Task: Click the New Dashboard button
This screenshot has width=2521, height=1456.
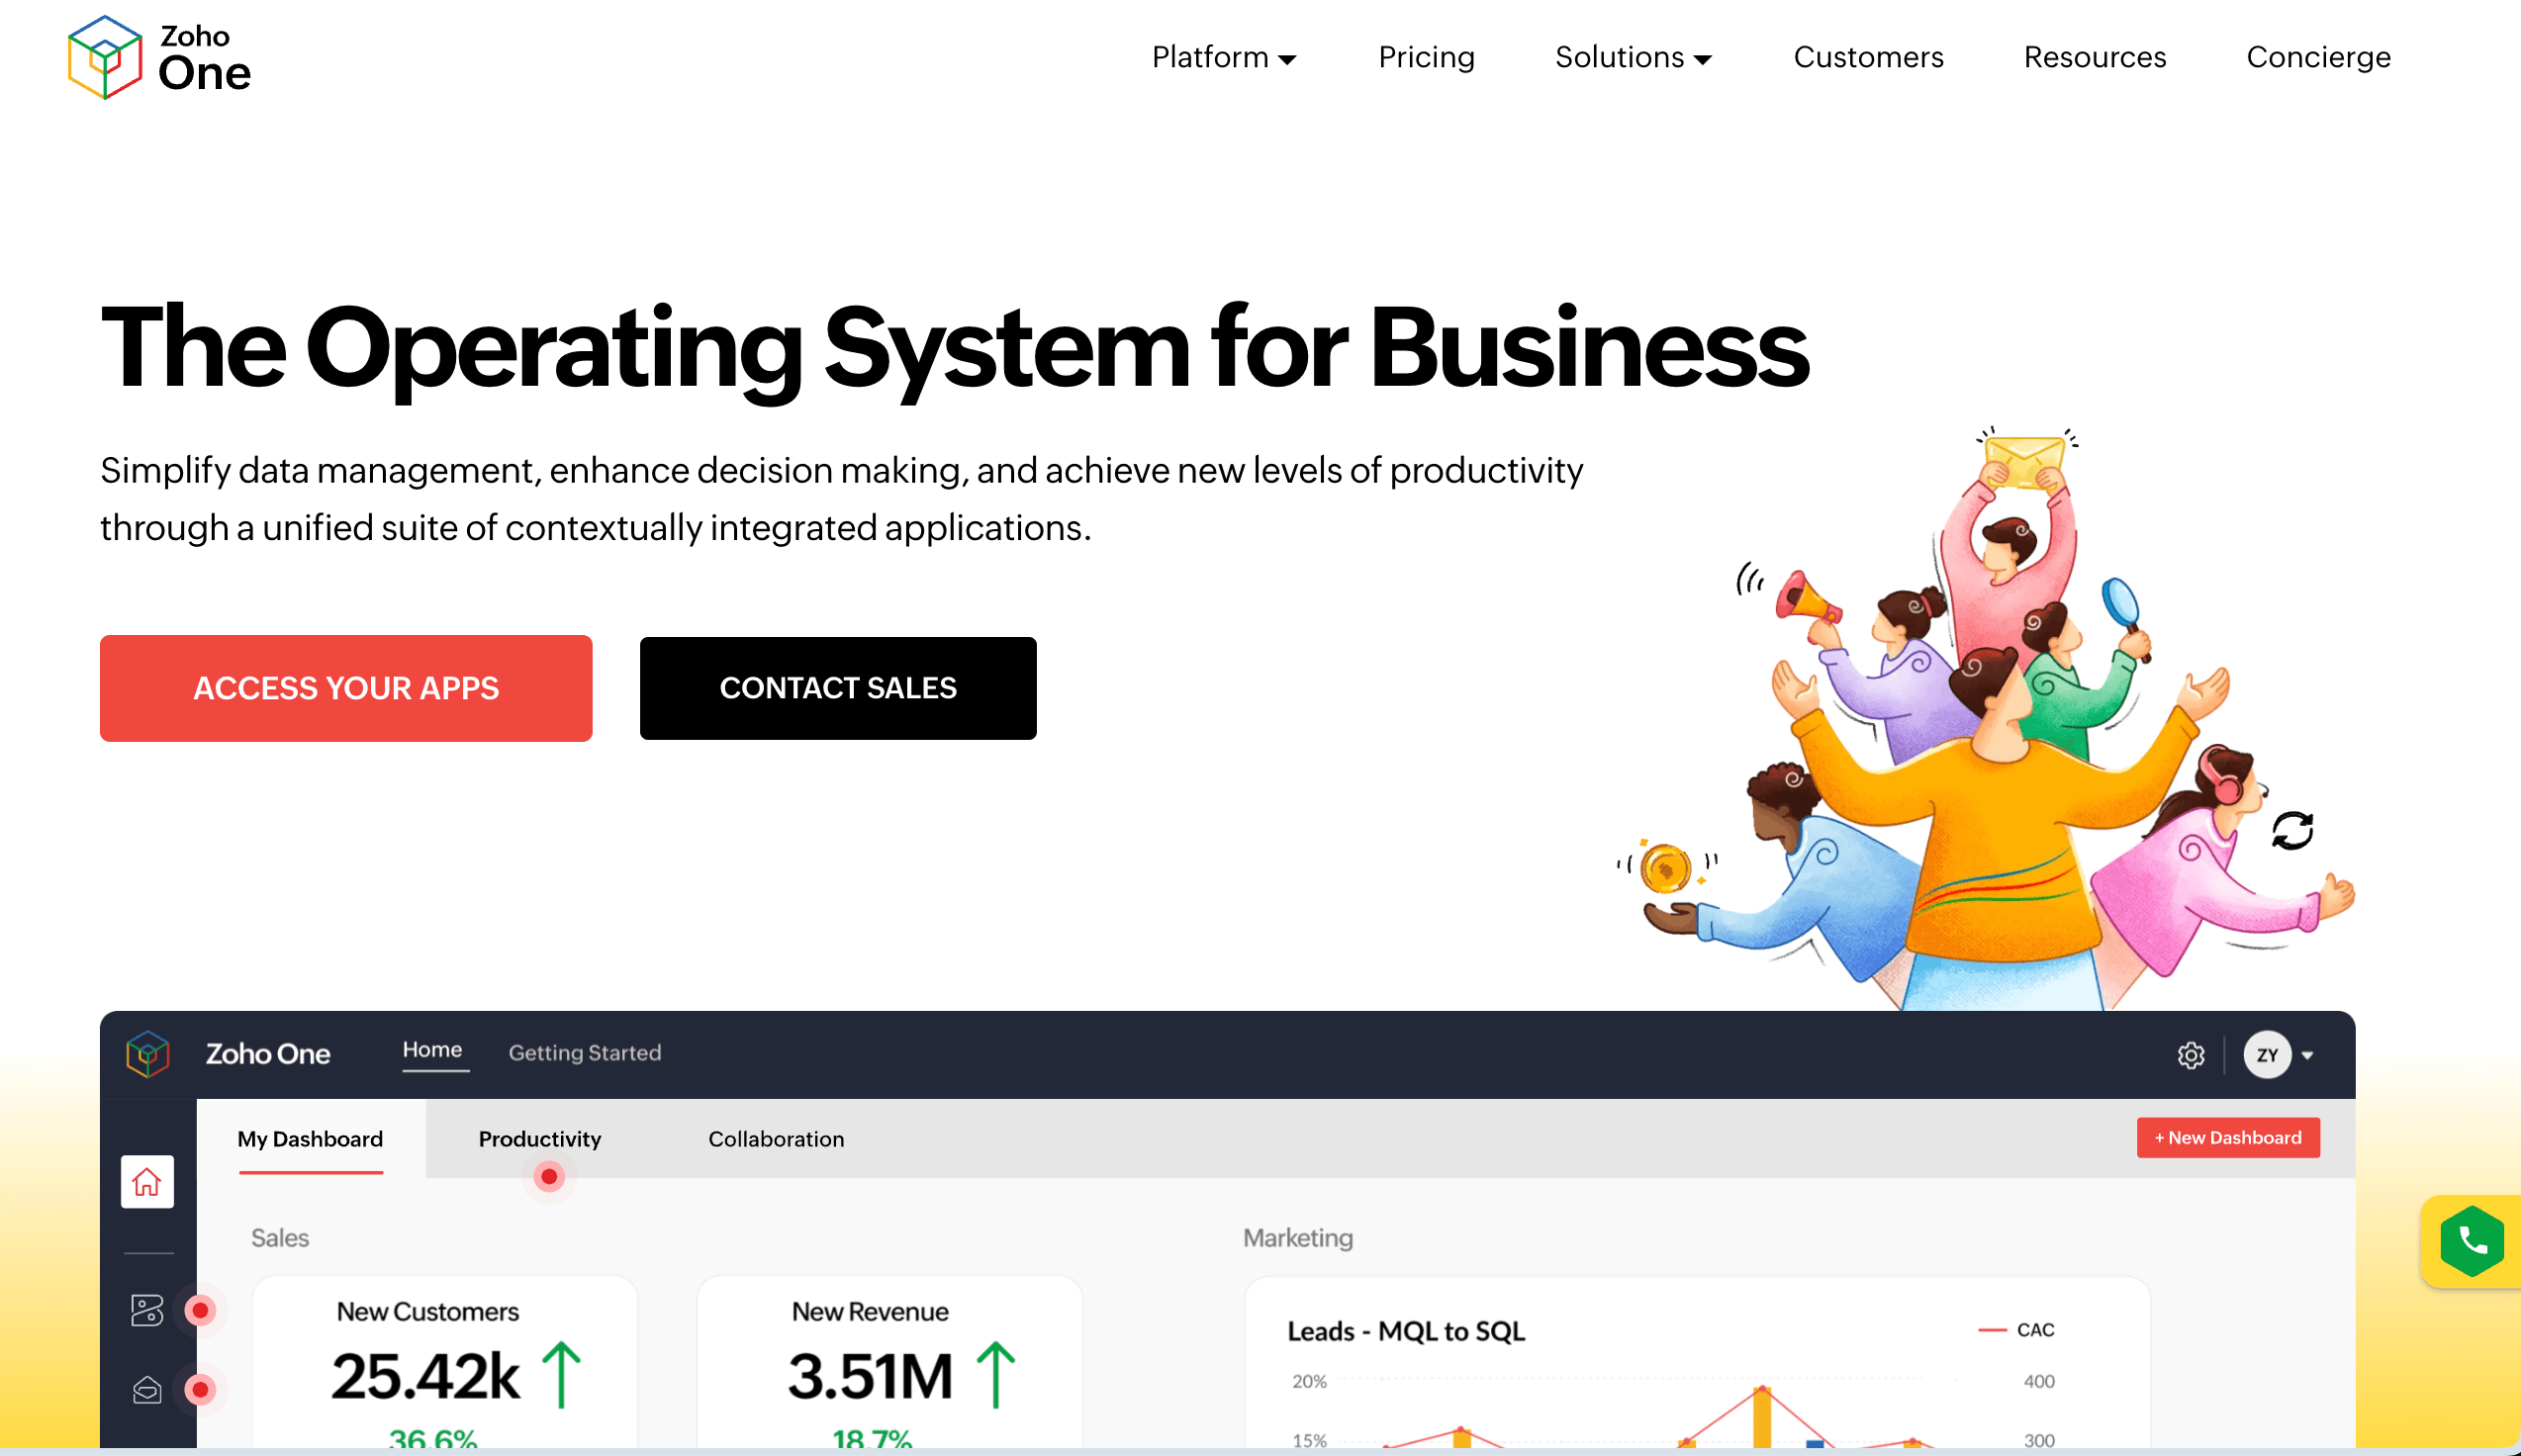Action: [x=2226, y=1137]
